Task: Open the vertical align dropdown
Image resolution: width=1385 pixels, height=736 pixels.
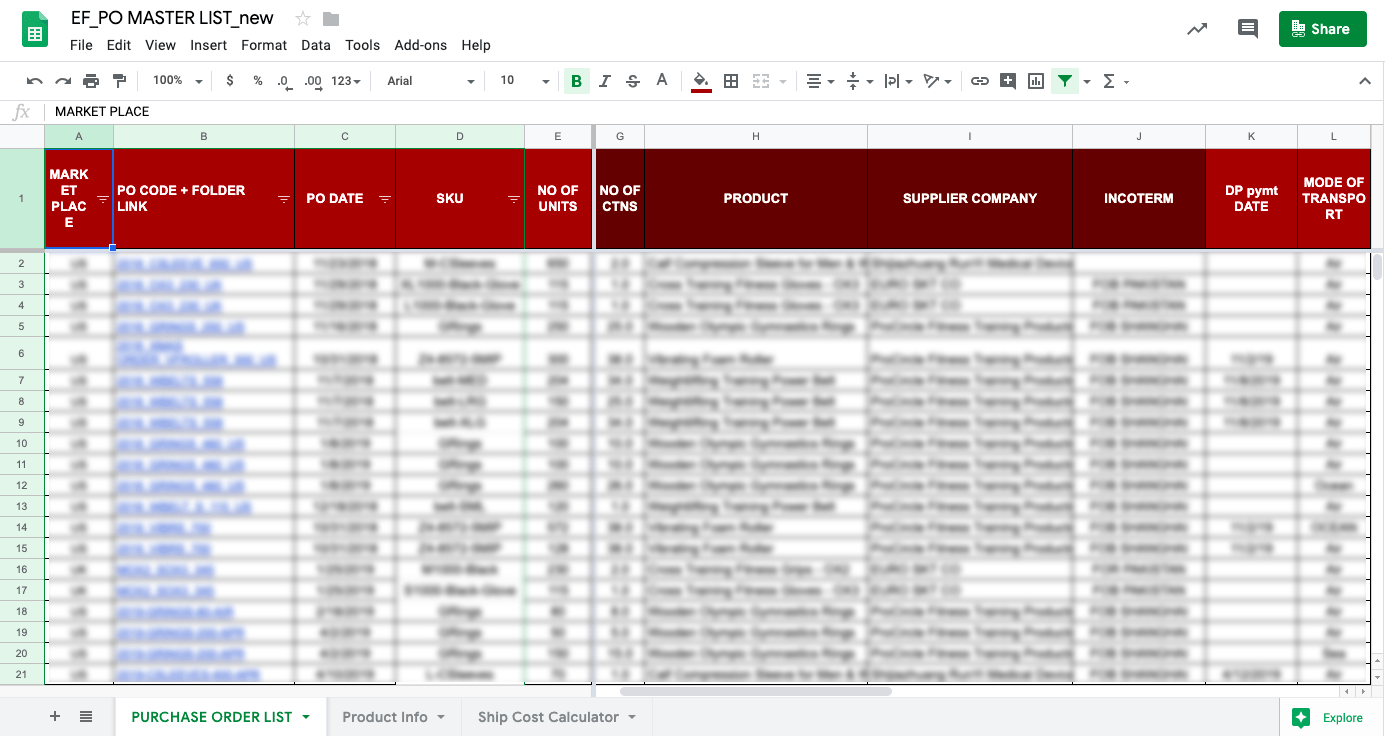Action: click(x=859, y=81)
